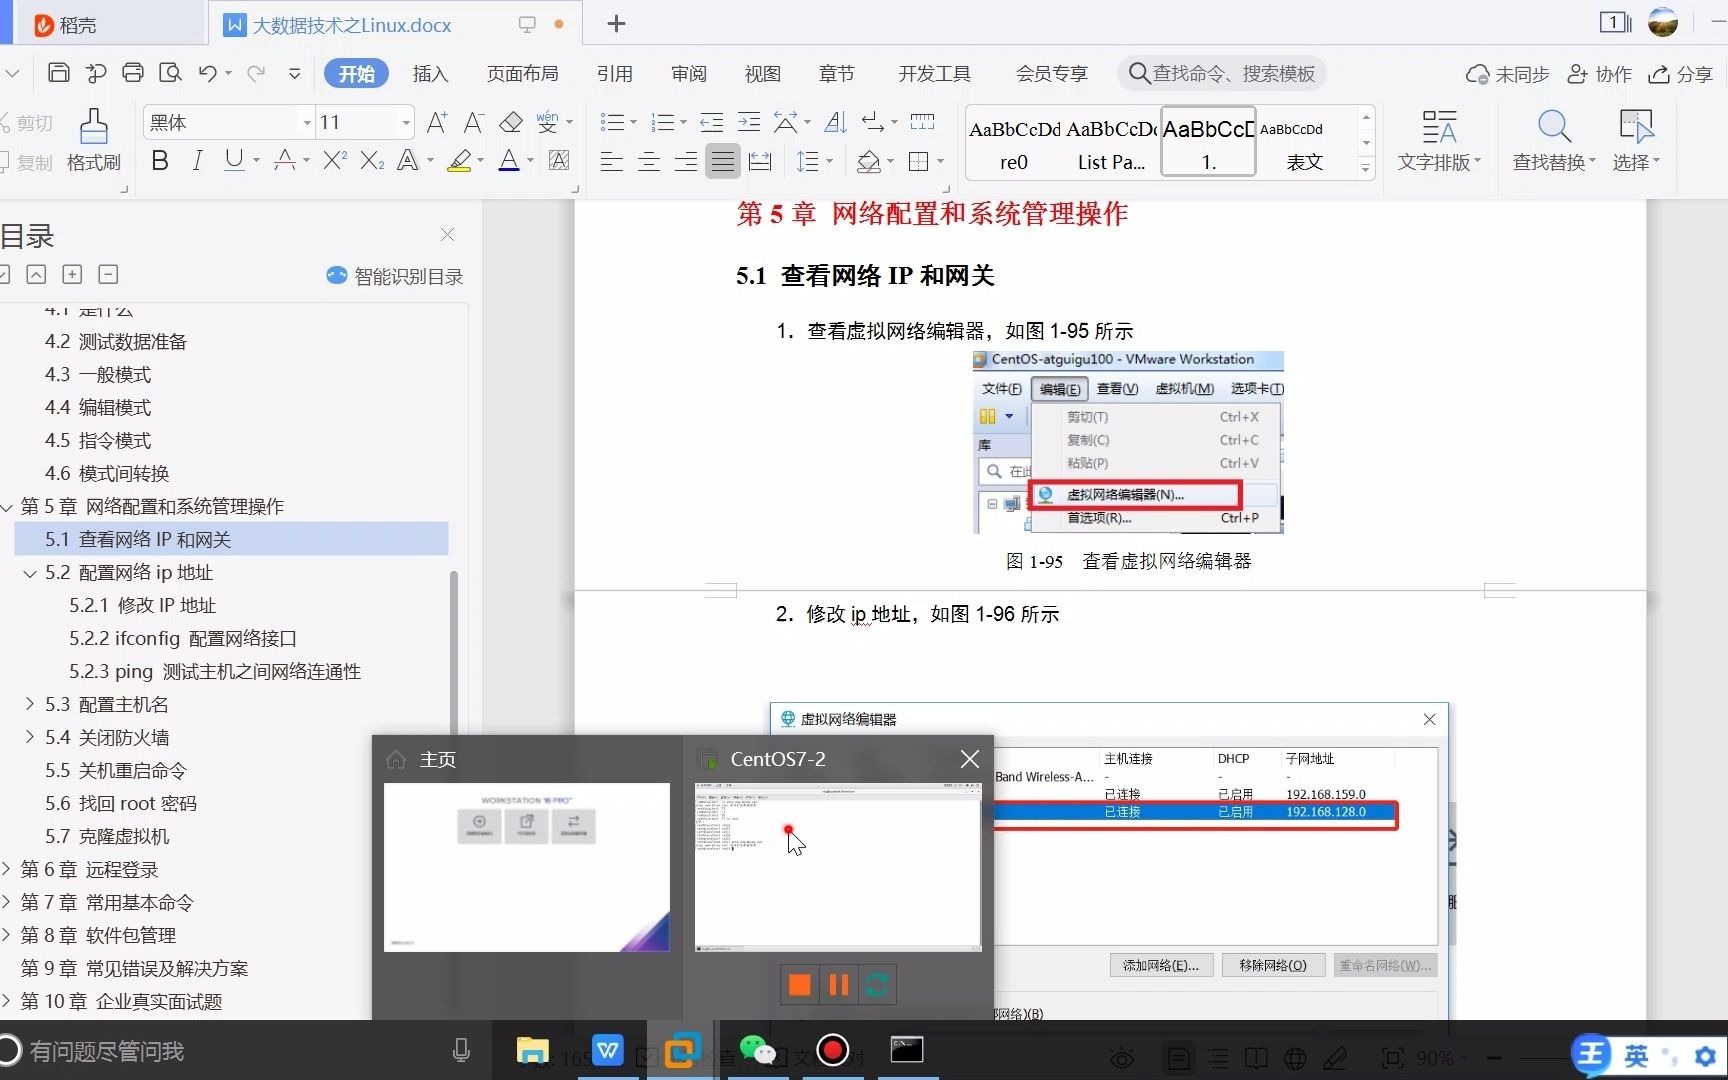This screenshot has height=1080, width=1728.
Task: Click the align left icon
Action: pyautogui.click(x=611, y=161)
